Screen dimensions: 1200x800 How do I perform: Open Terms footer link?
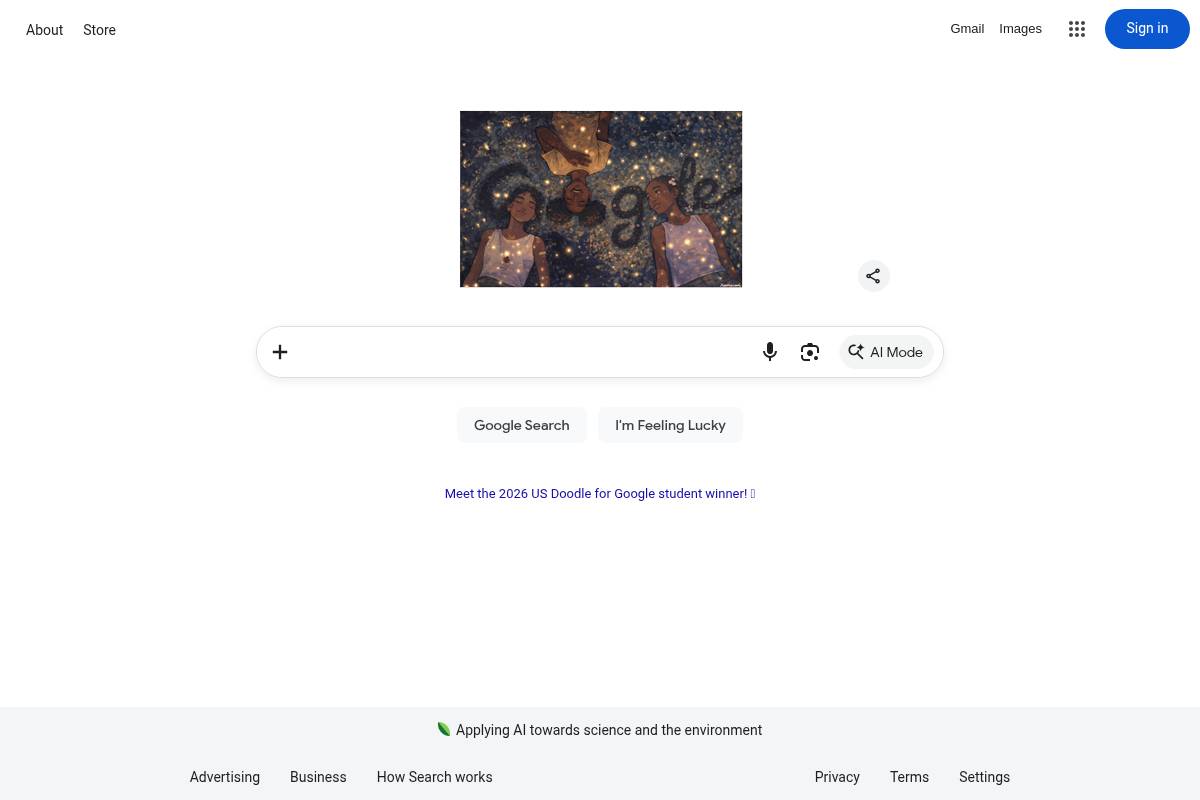click(x=909, y=777)
